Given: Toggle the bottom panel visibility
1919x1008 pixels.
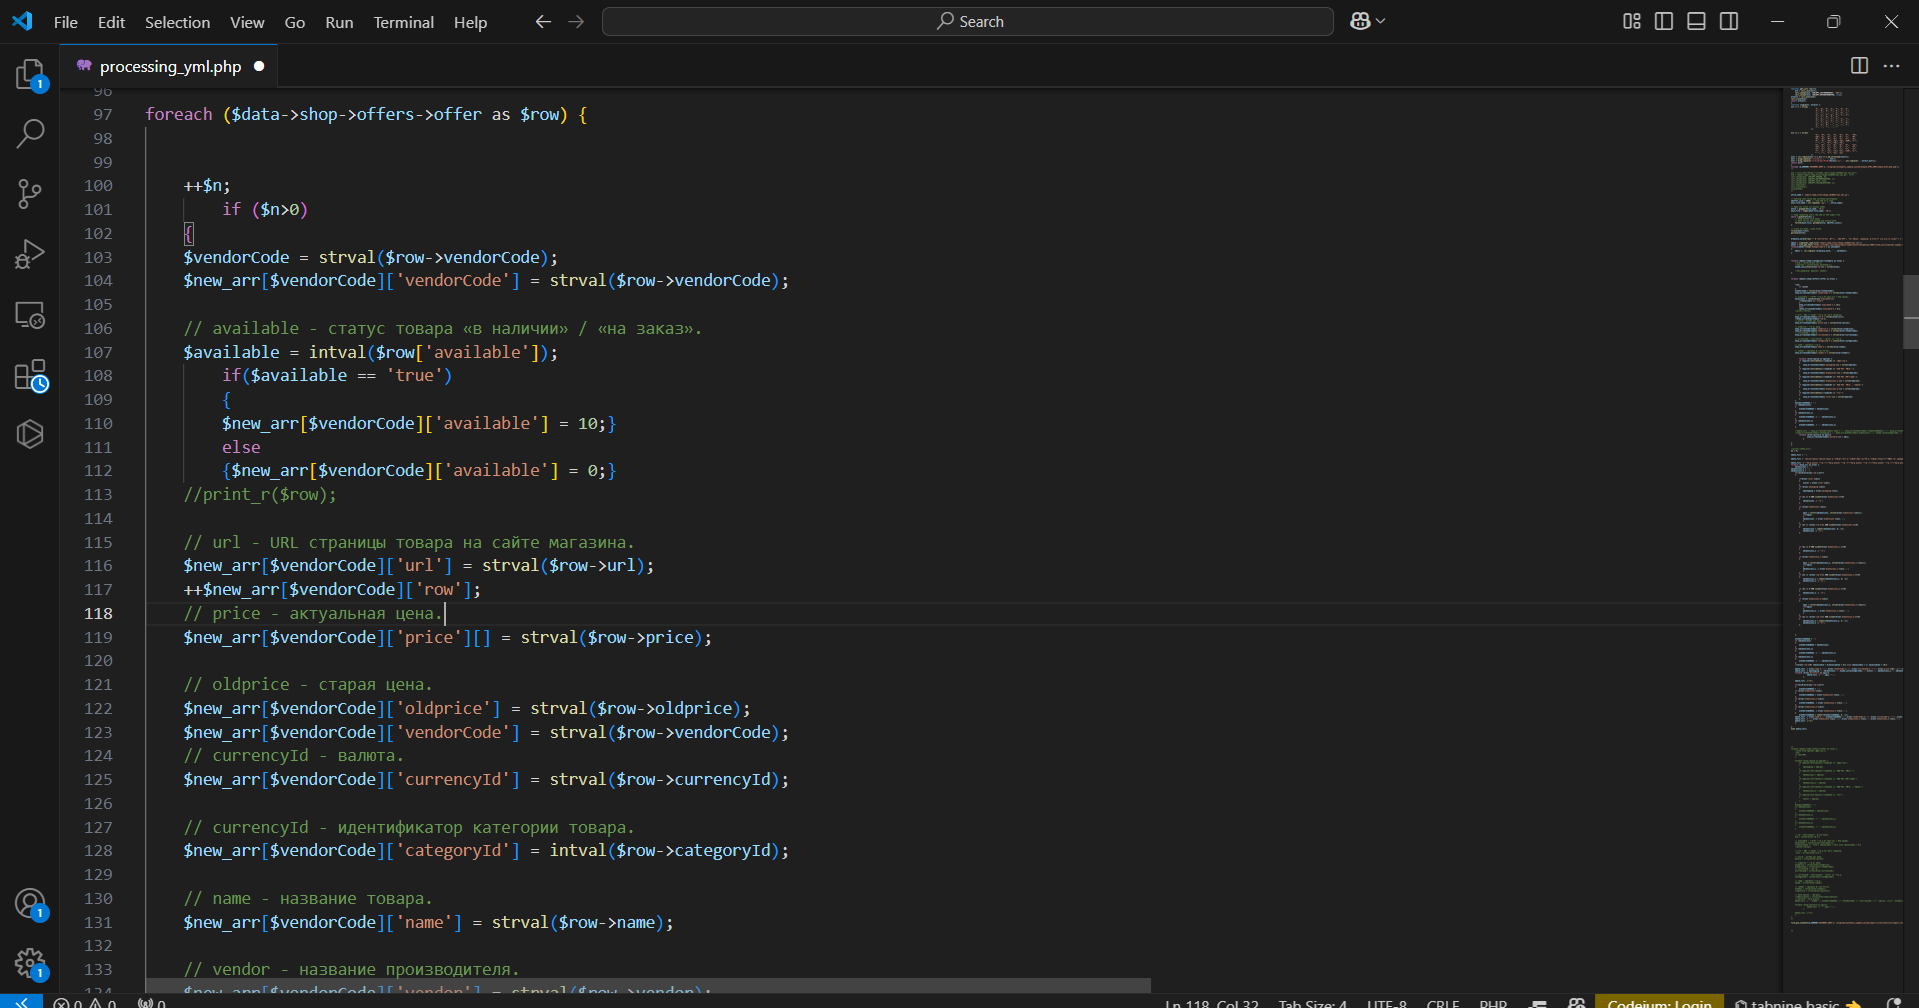Looking at the screenshot, I should [x=1696, y=21].
